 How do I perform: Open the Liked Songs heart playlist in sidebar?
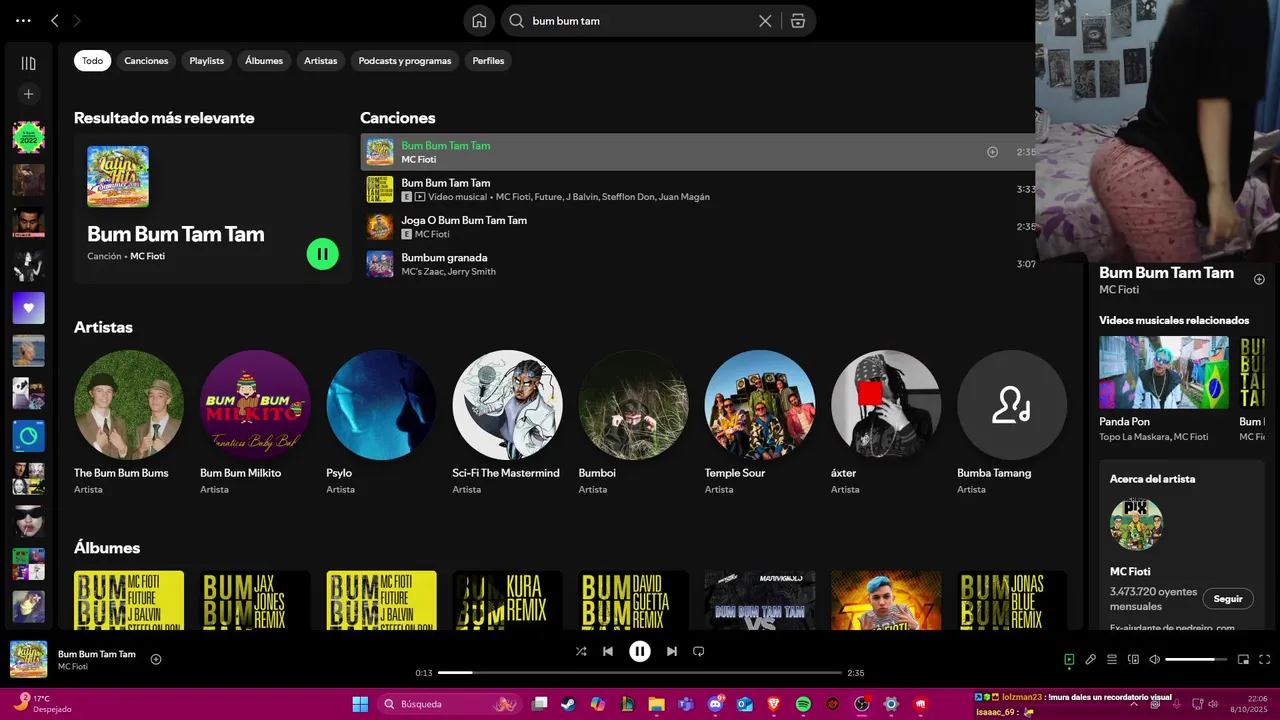28,308
